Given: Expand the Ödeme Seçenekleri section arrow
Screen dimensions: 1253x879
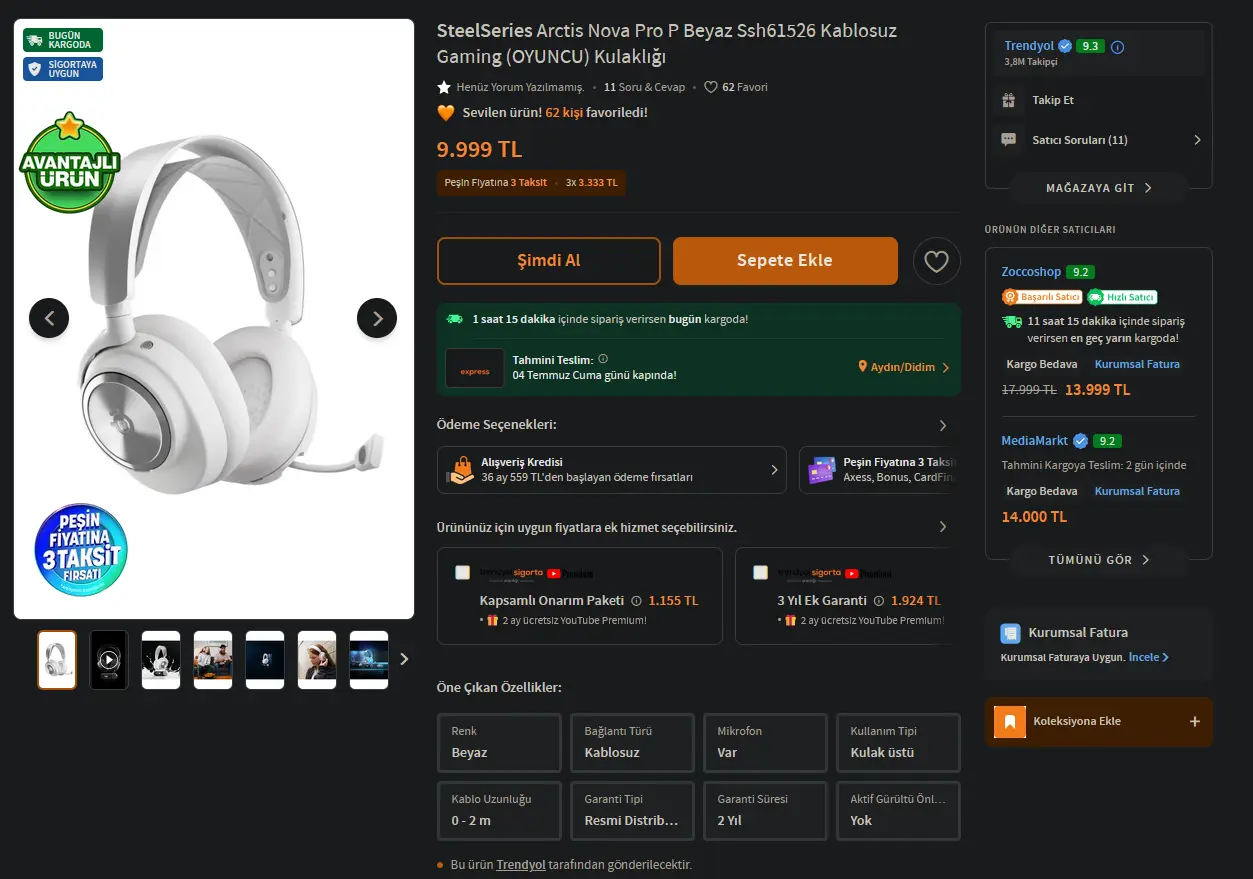Looking at the screenshot, I should [942, 425].
